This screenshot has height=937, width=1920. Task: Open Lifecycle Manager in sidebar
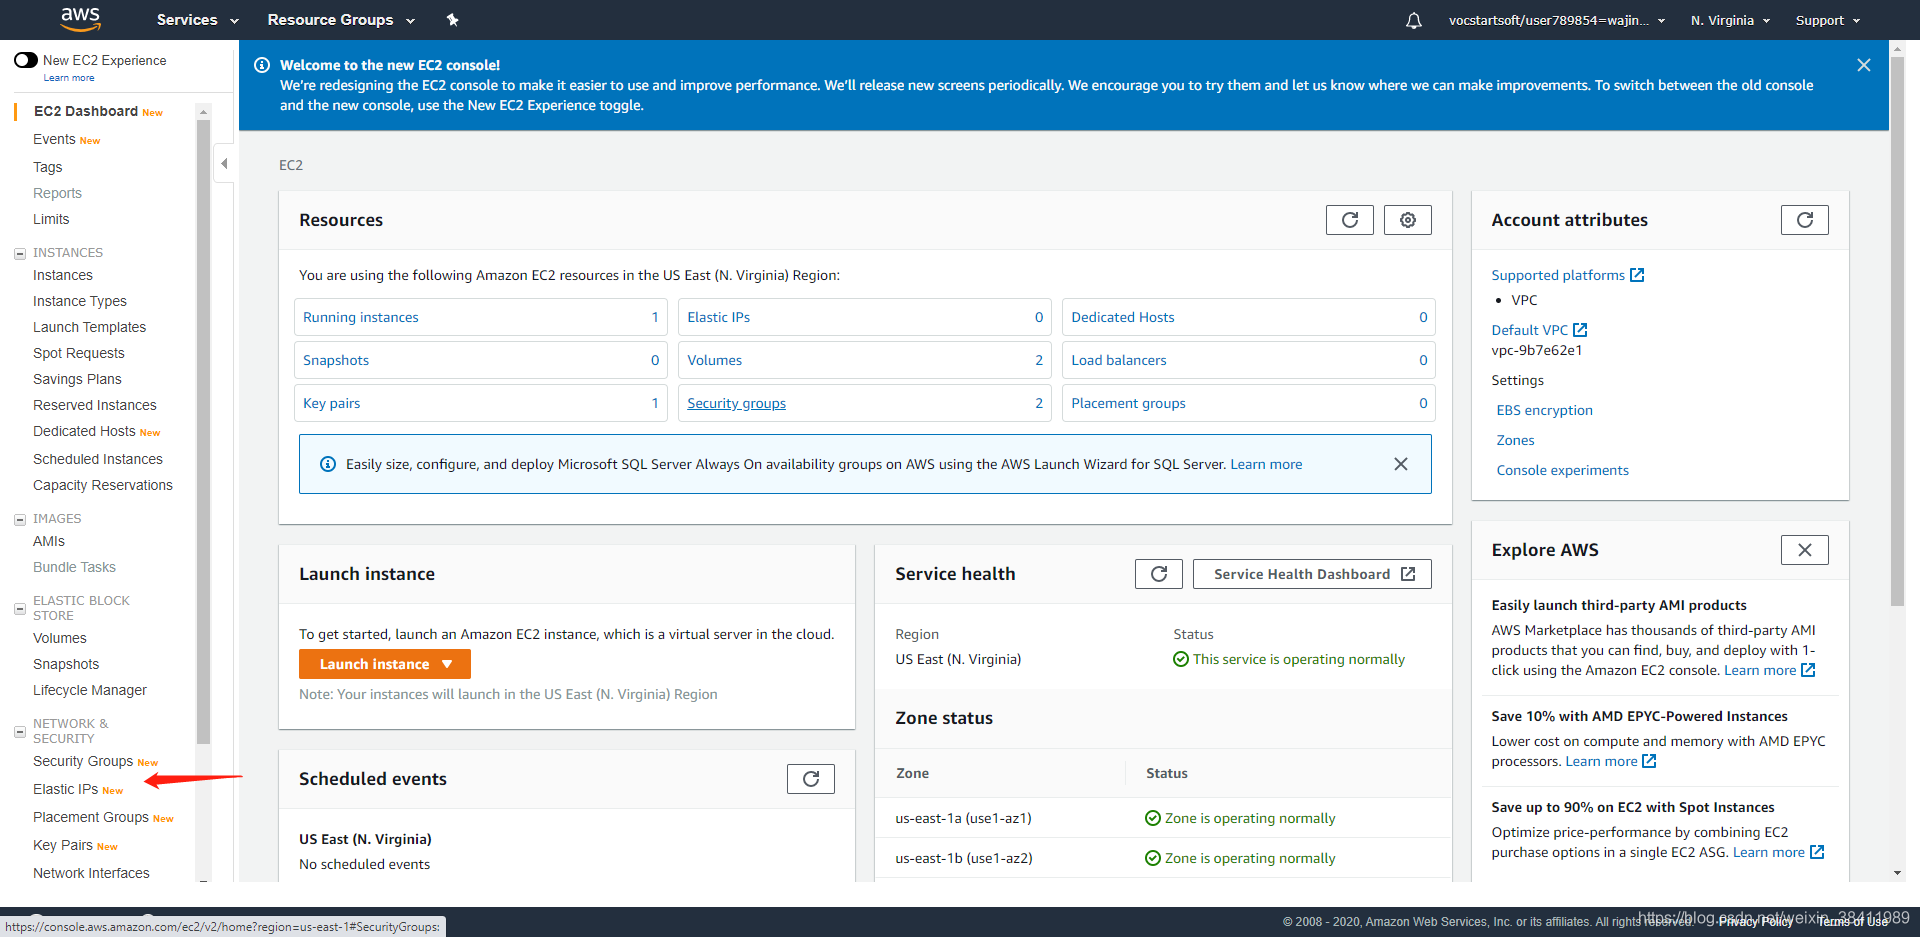(x=89, y=690)
